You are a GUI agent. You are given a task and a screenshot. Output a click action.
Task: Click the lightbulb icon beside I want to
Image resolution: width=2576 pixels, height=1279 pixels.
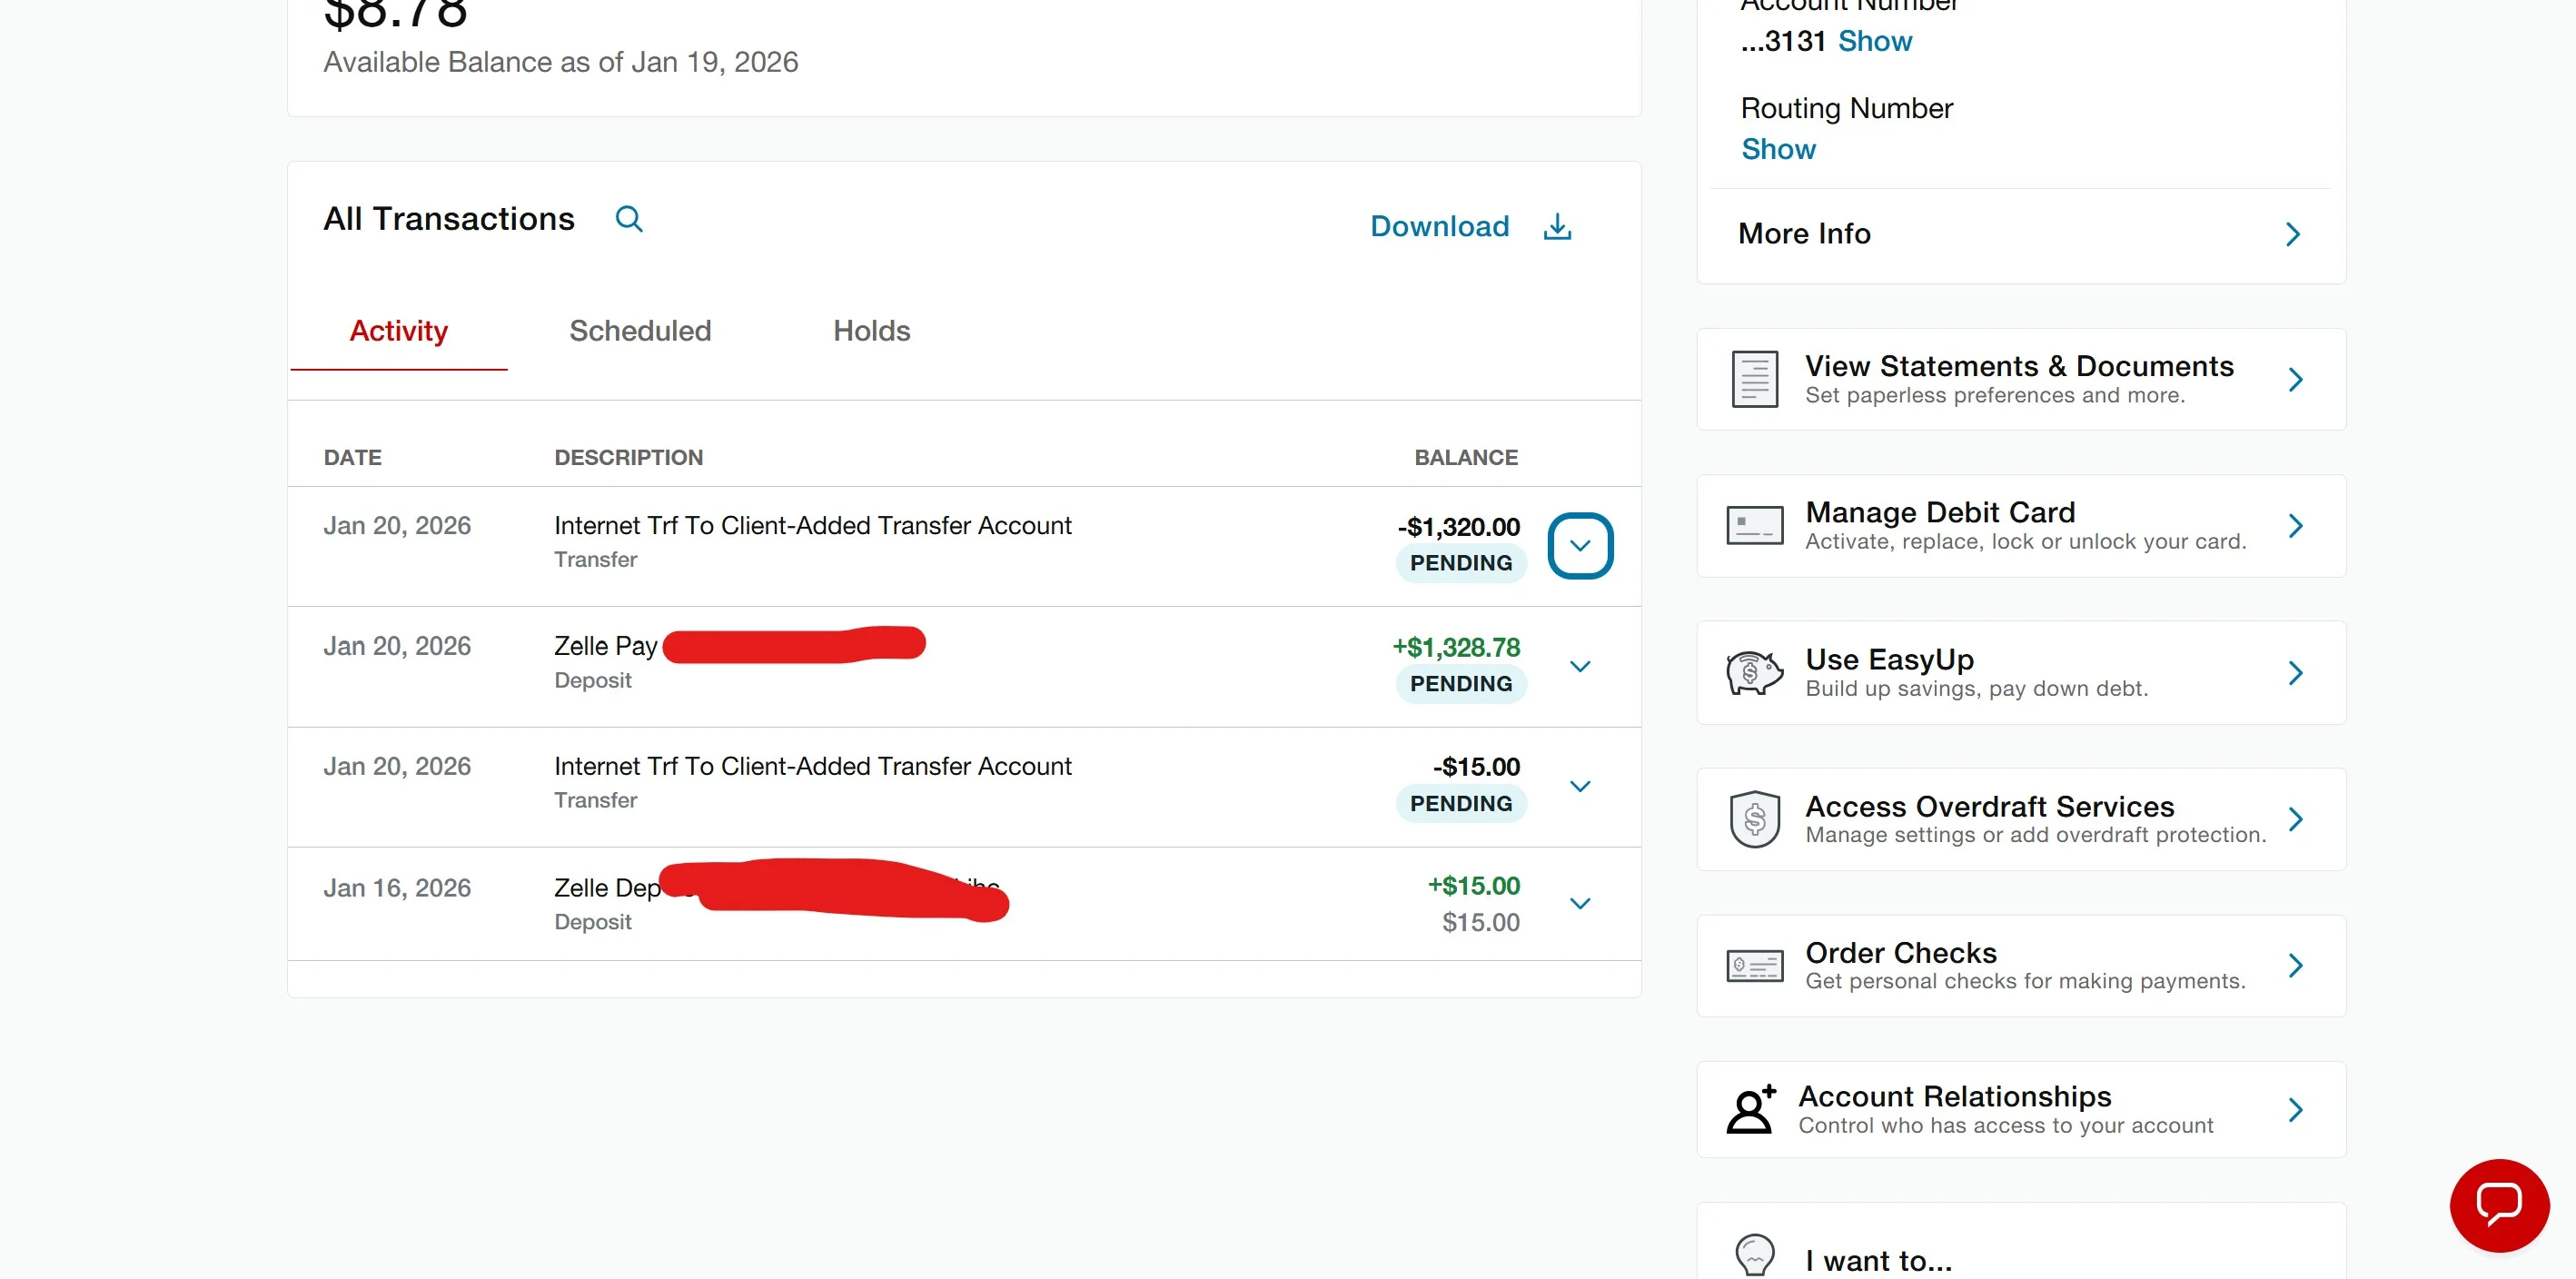click(x=1754, y=1255)
